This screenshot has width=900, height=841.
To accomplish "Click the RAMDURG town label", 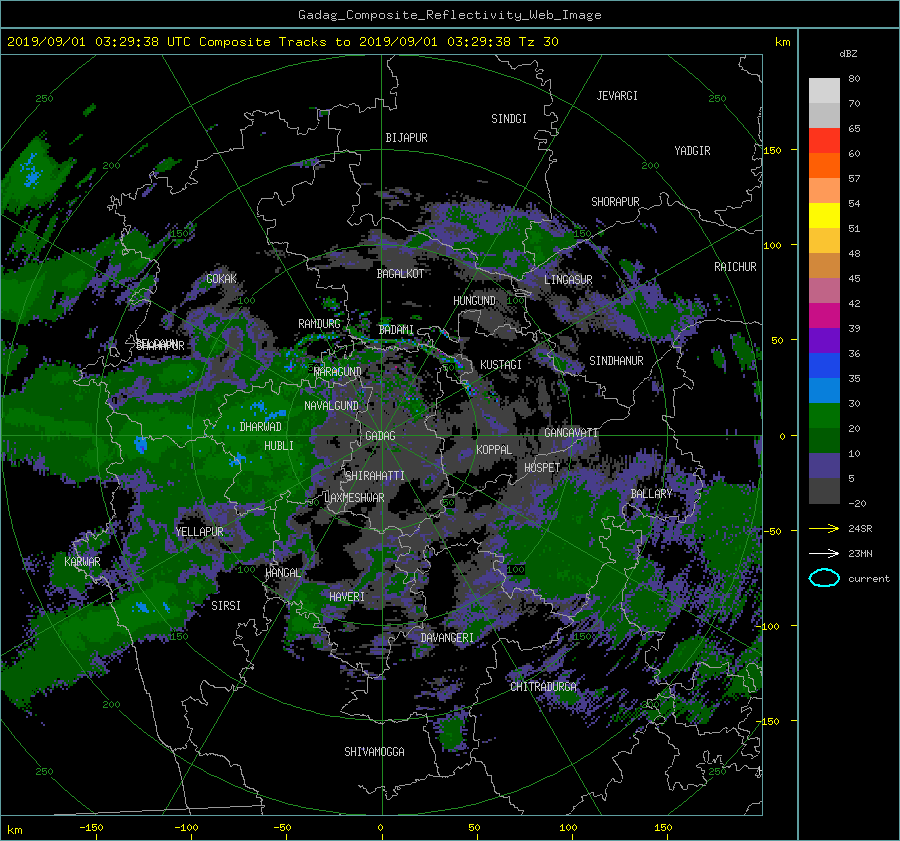I will tap(319, 324).
